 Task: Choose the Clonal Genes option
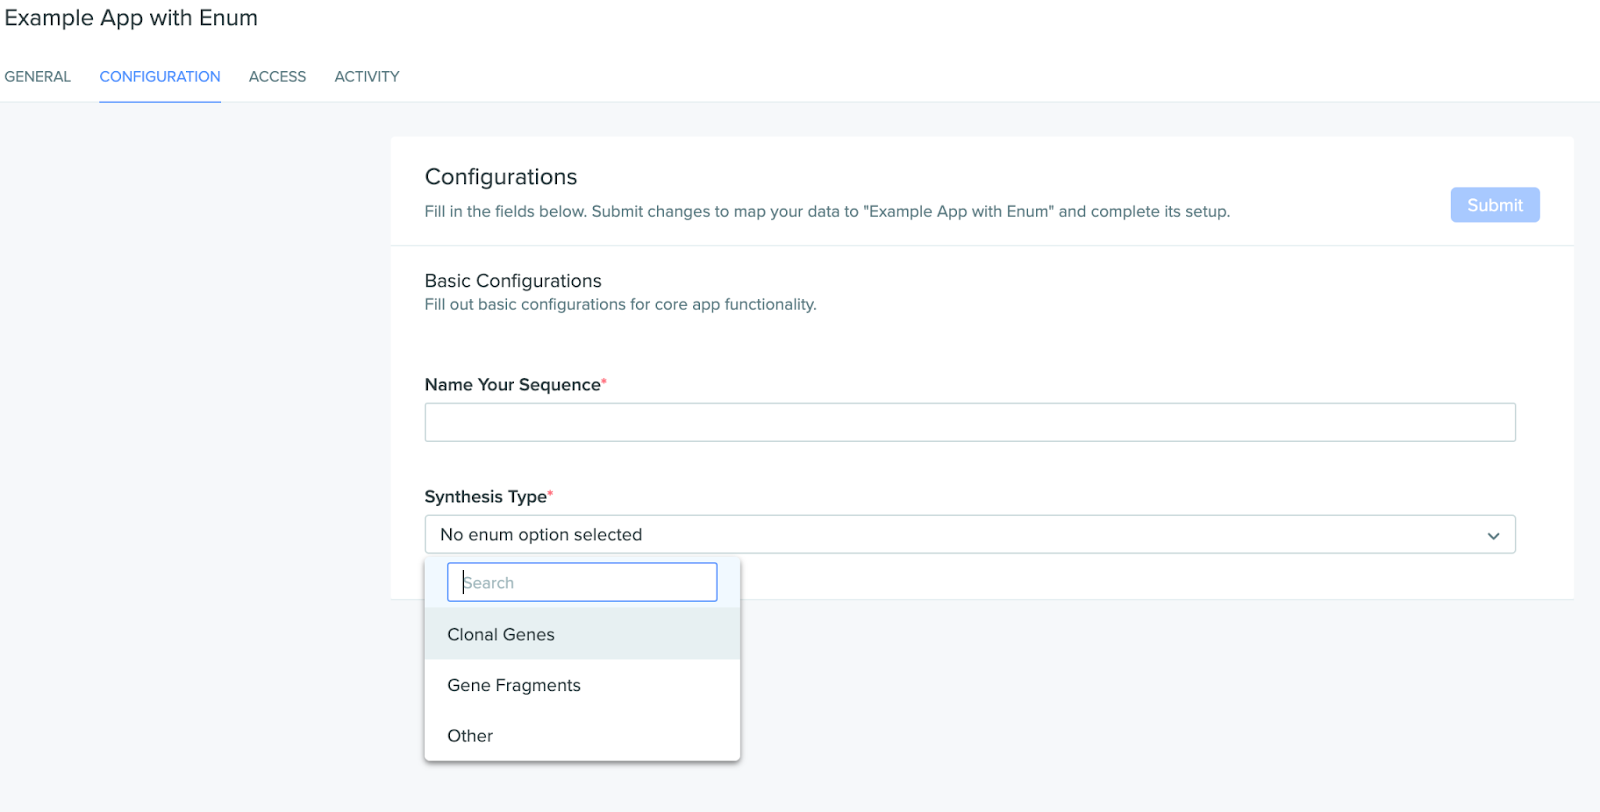582,634
